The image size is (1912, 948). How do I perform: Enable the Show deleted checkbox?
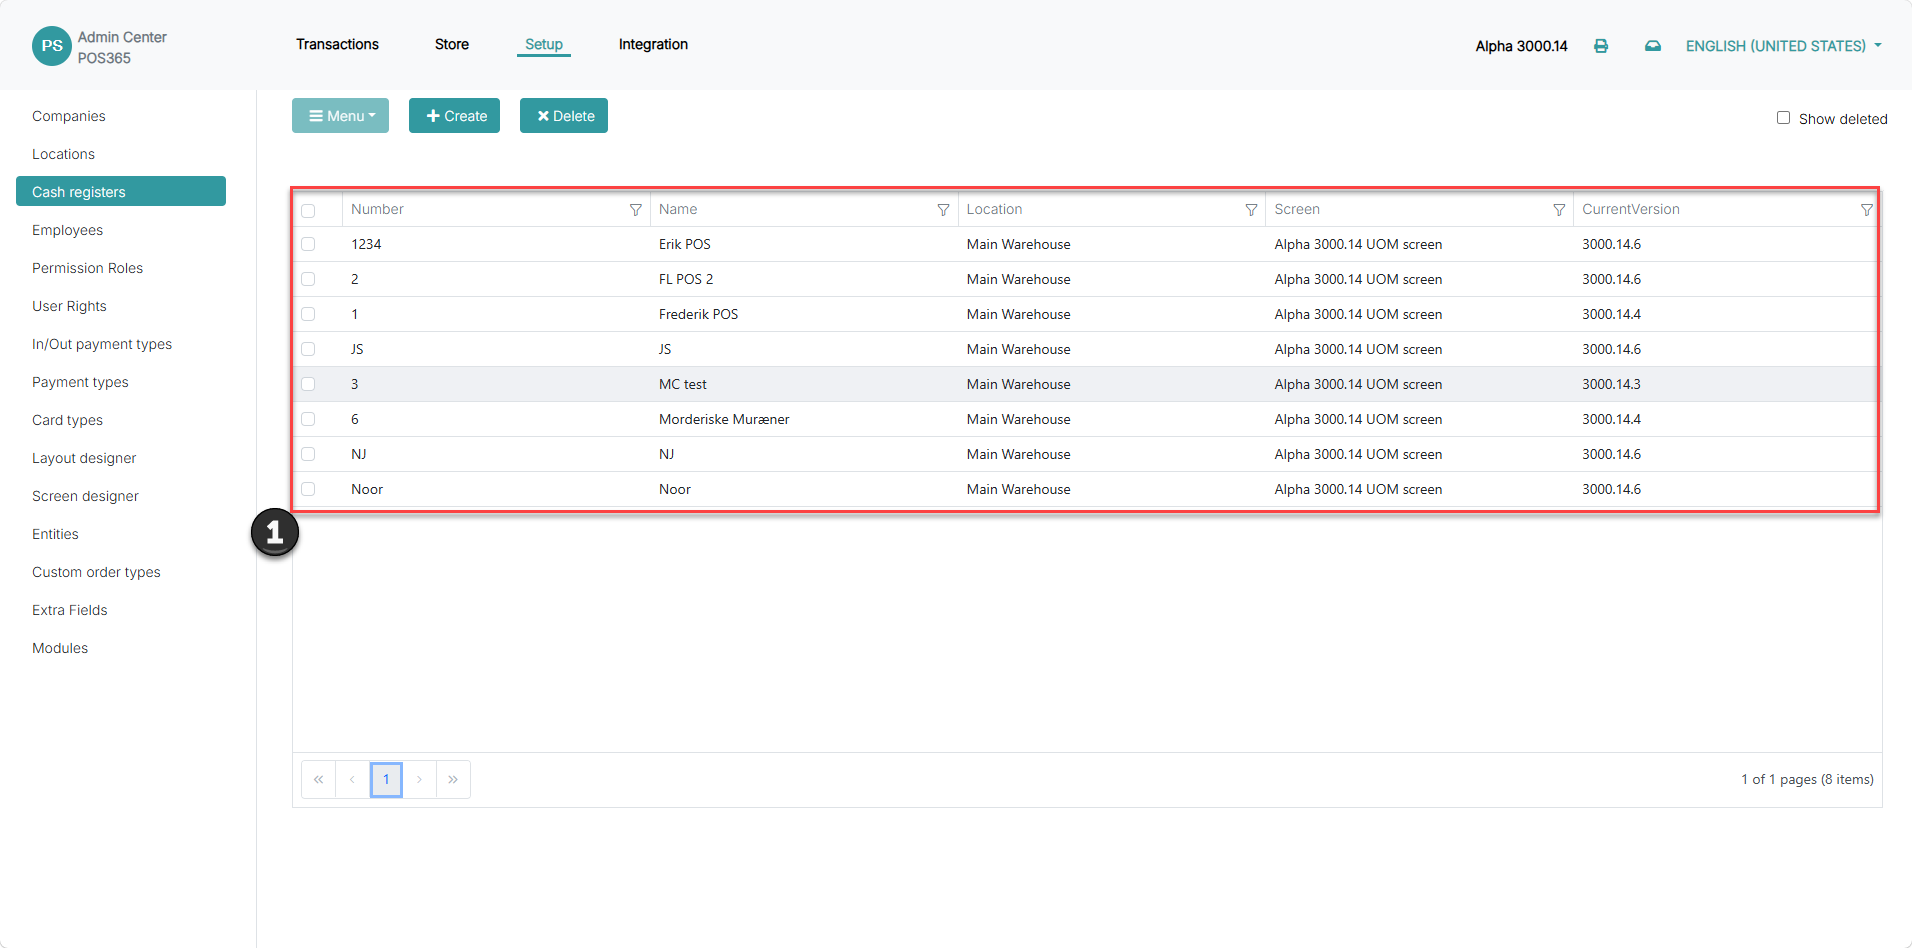(1783, 118)
